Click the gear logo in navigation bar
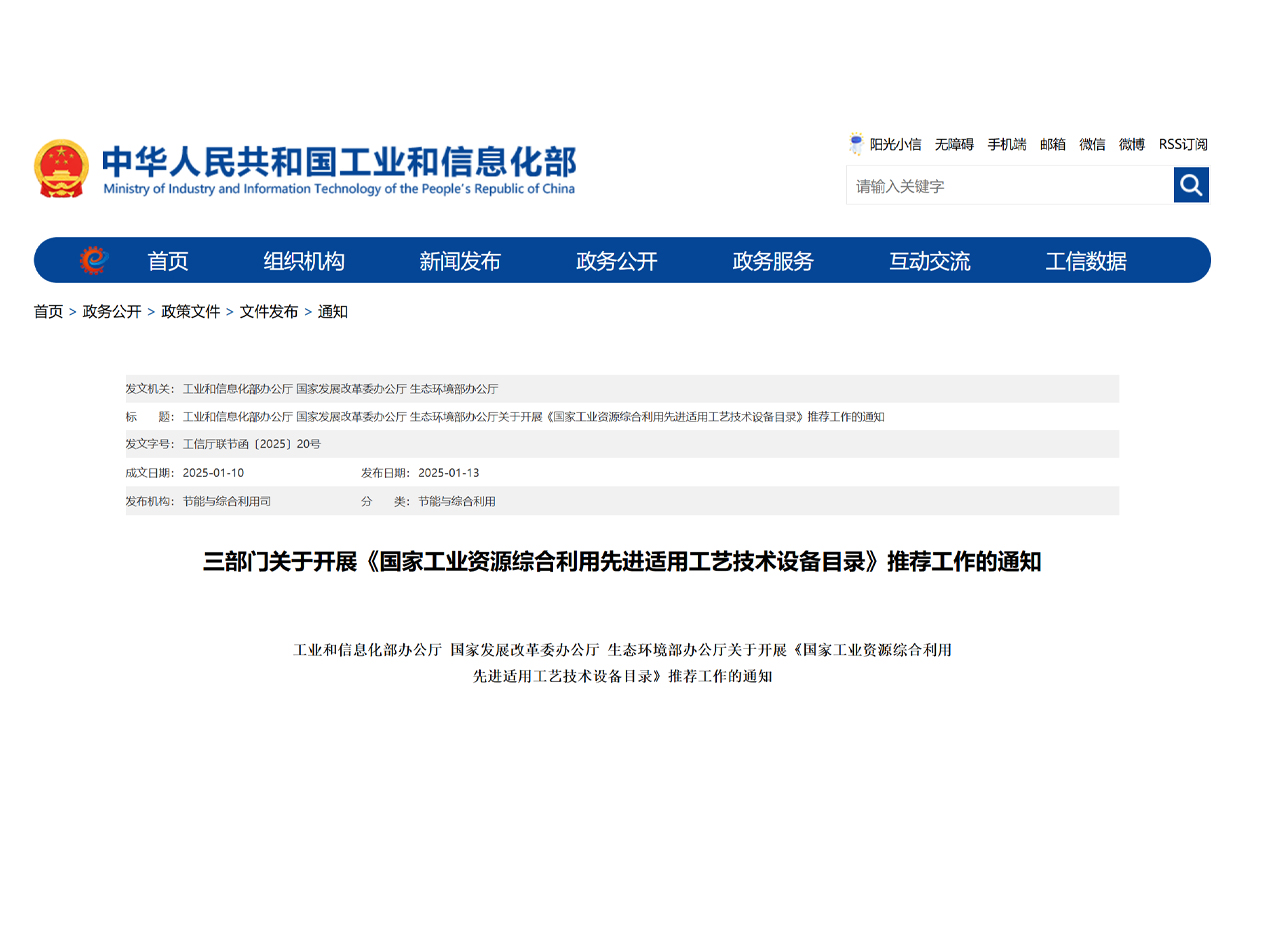1276x930 pixels. (94, 260)
